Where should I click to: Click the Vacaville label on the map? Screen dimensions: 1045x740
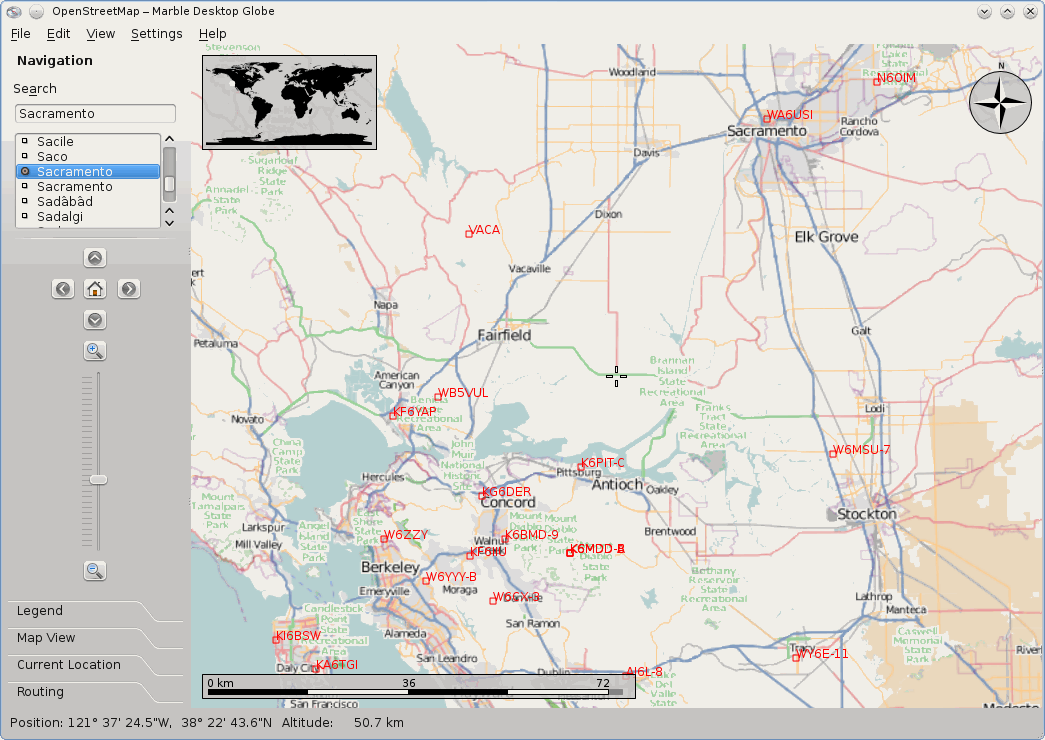529,269
